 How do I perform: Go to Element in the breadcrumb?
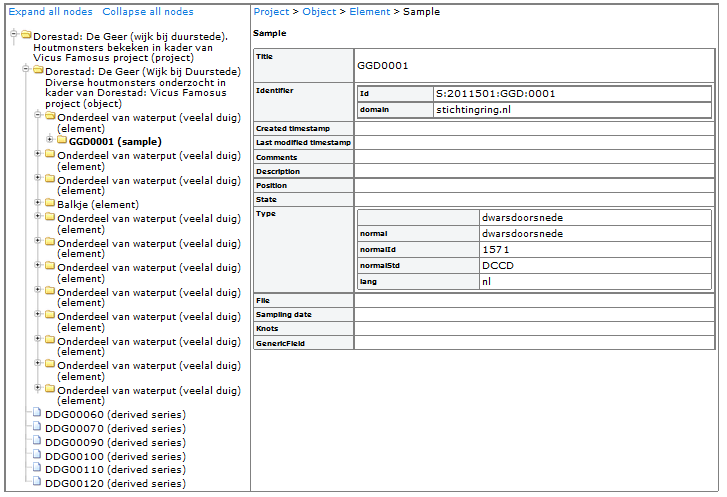(370, 12)
